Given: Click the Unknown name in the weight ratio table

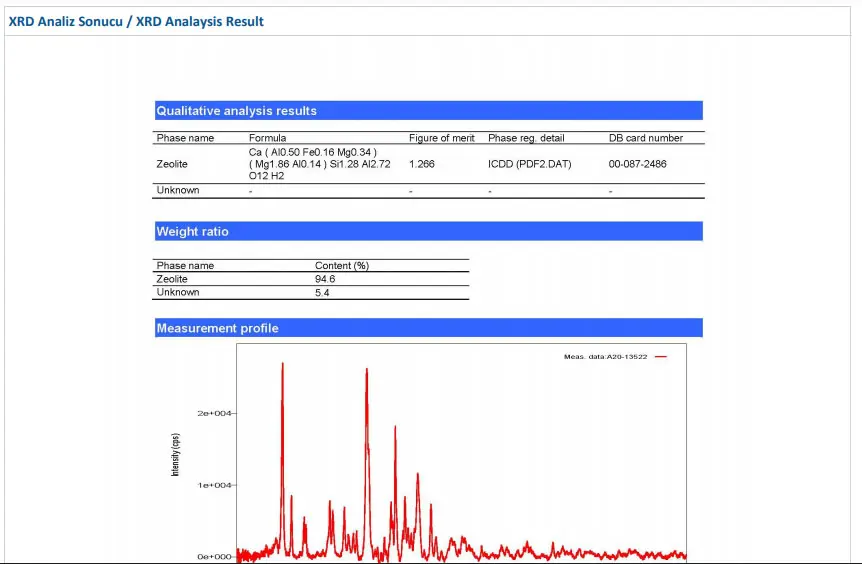Looking at the screenshot, I should (178, 292).
